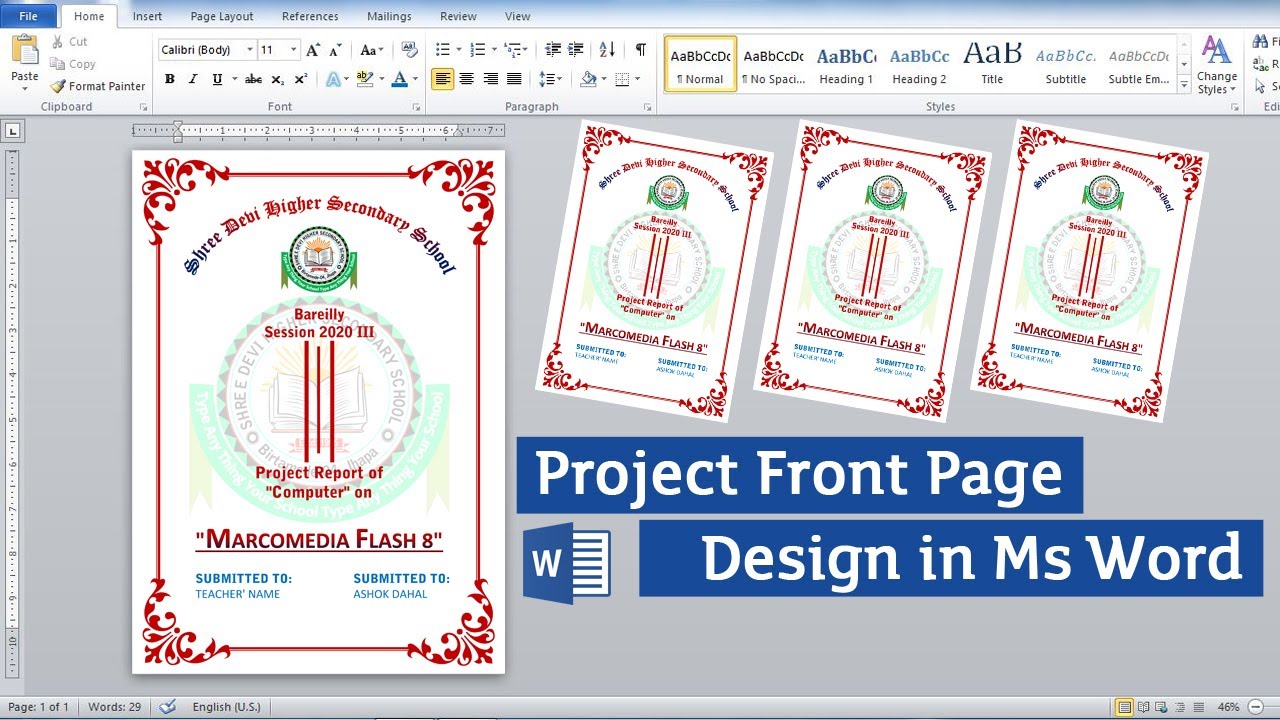Decrease paragraph indent
Screen dimensions: 1280x720
[x=553, y=50]
